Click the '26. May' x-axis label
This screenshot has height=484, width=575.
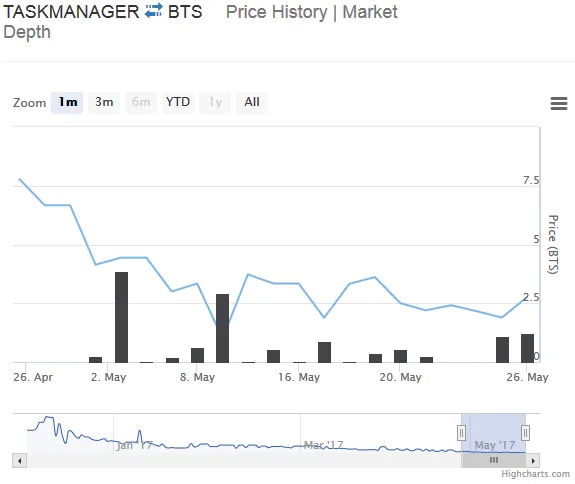(x=527, y=377)
